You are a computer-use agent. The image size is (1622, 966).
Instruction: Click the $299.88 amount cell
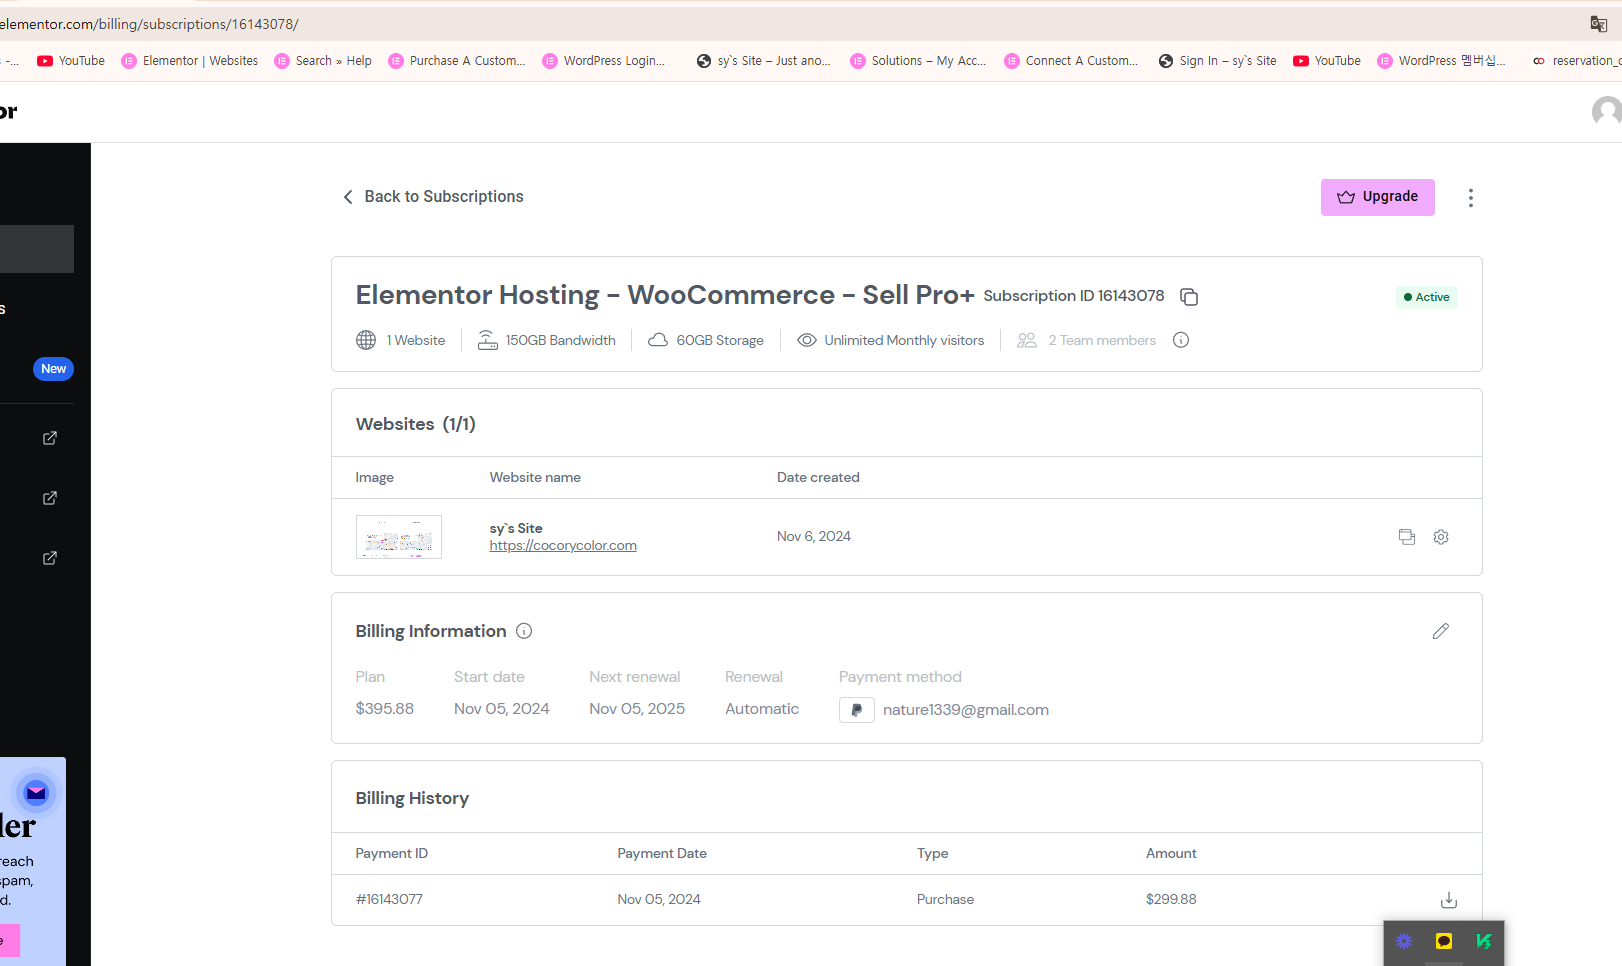[x=1171, y=900]
